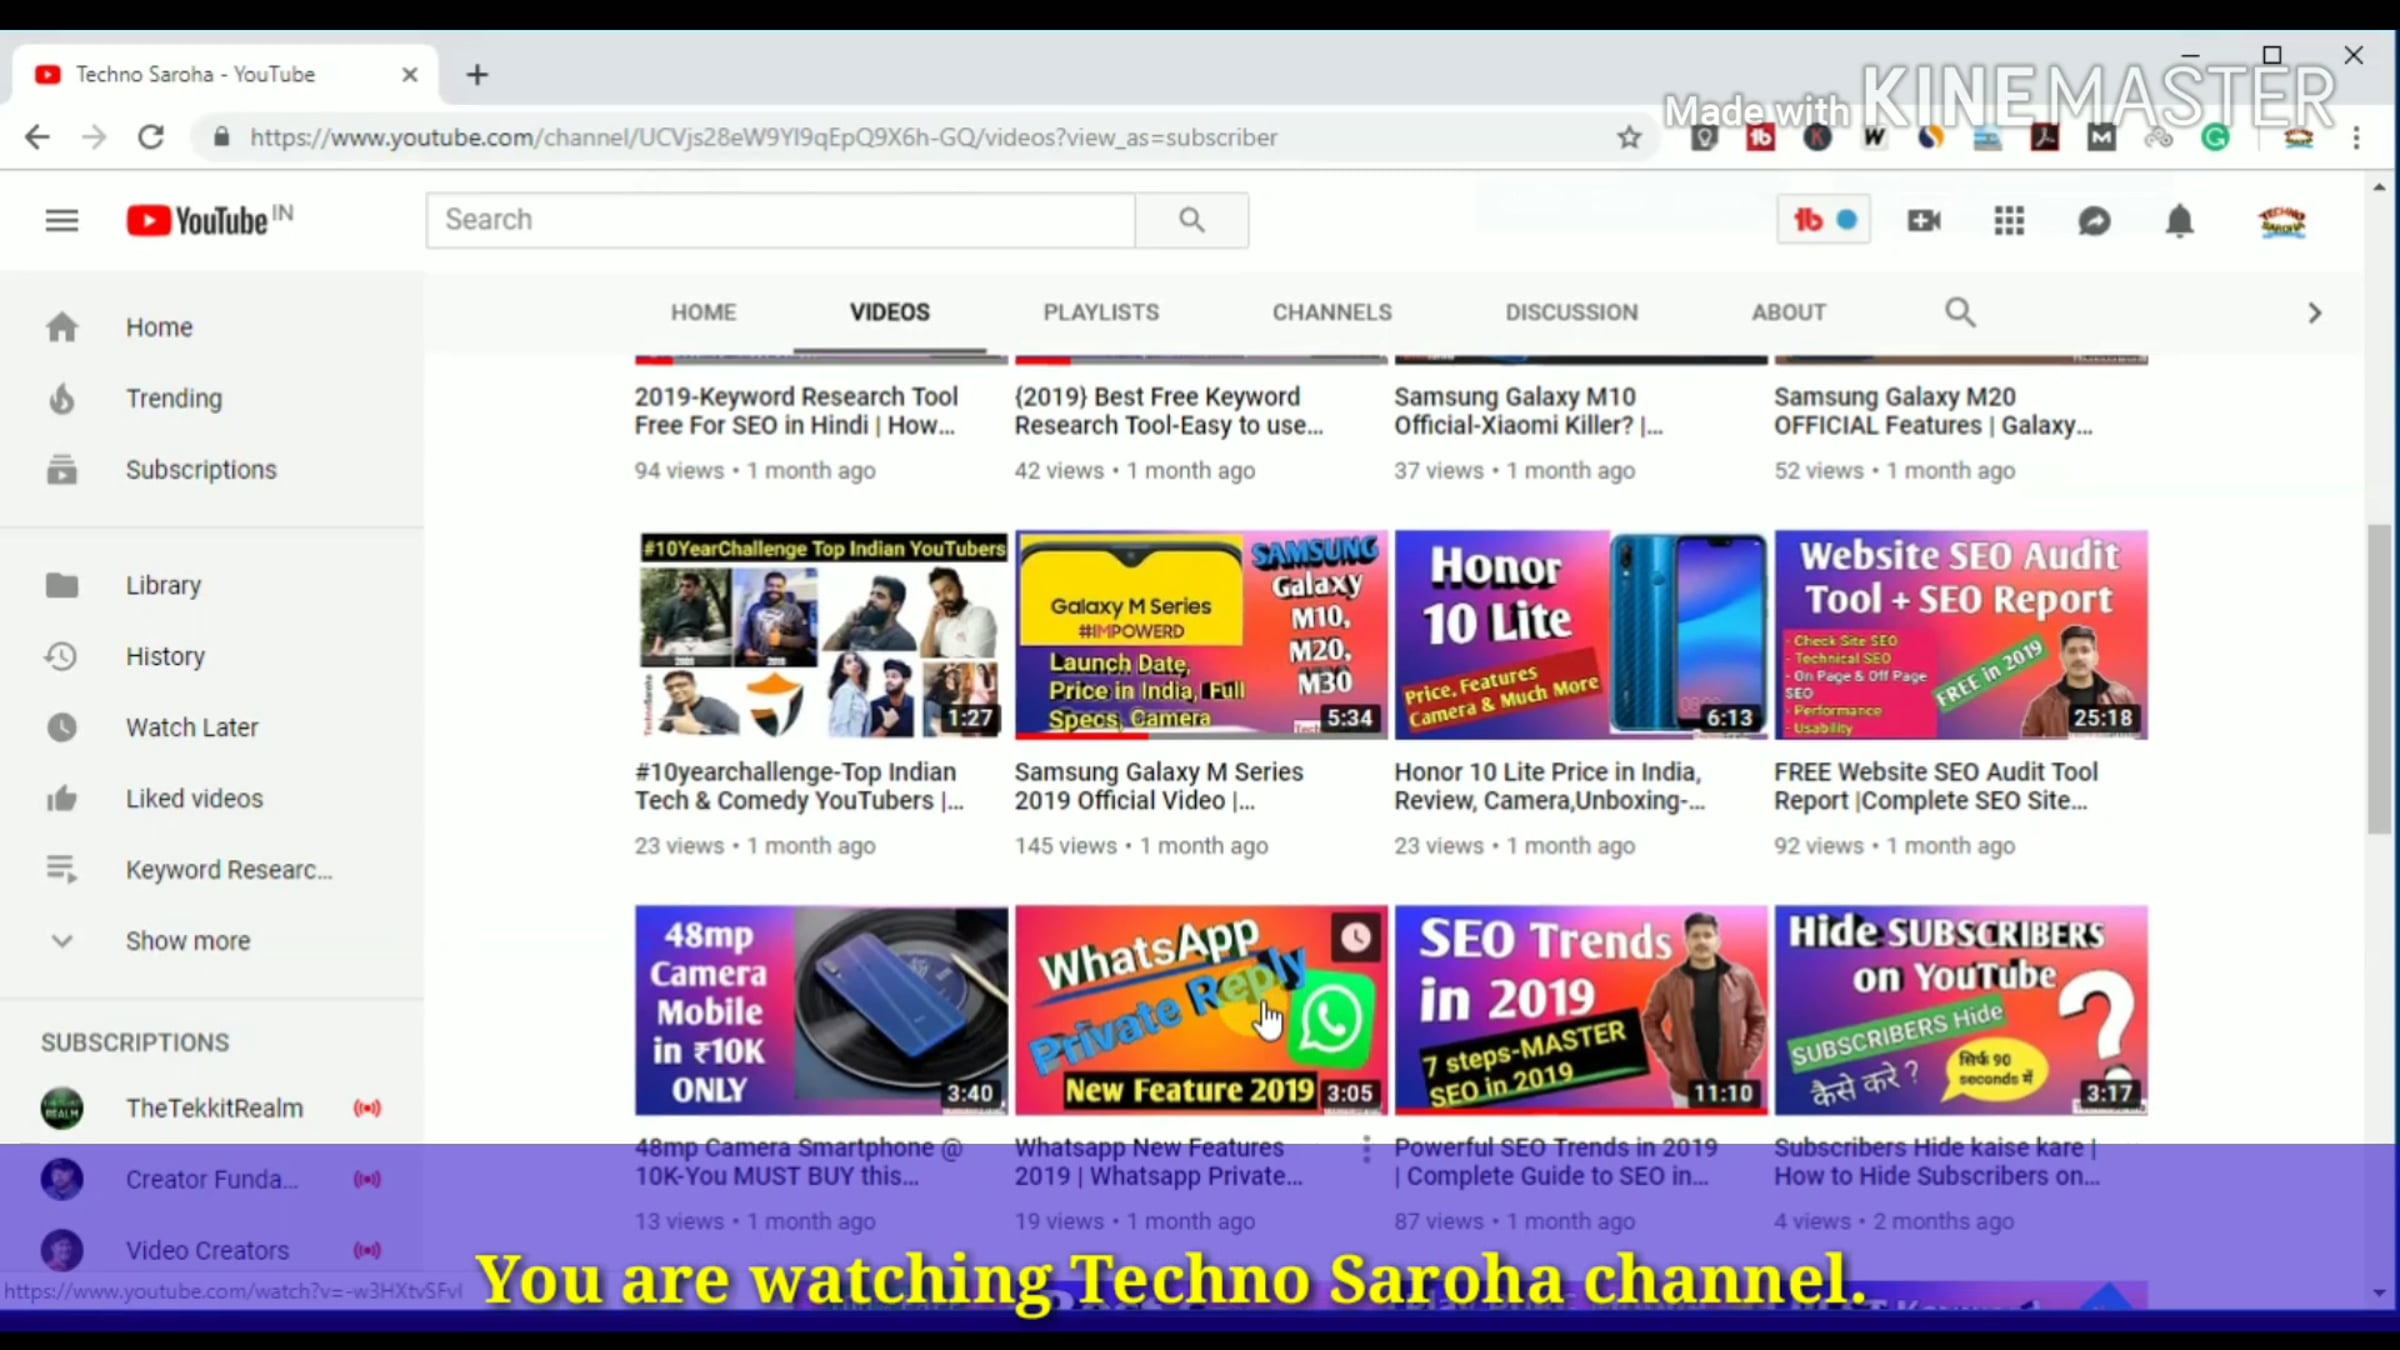Bookmark page with the star icon
2400x1350 pixels.
(1629, 137)
